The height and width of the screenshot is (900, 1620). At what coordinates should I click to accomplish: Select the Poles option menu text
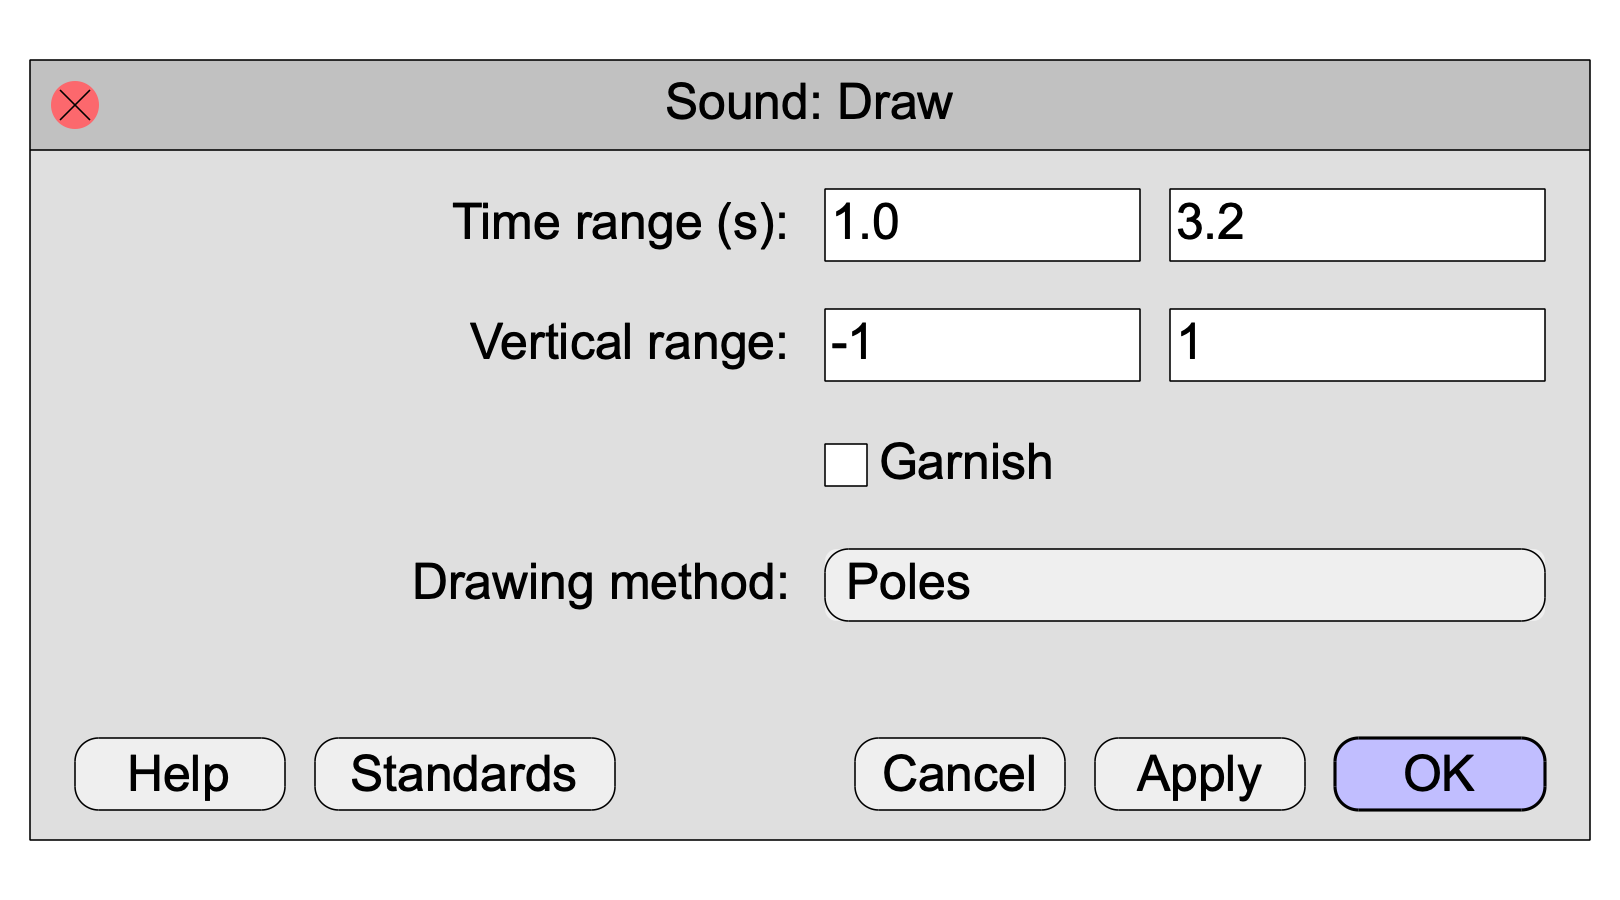(x=908, y=583)
